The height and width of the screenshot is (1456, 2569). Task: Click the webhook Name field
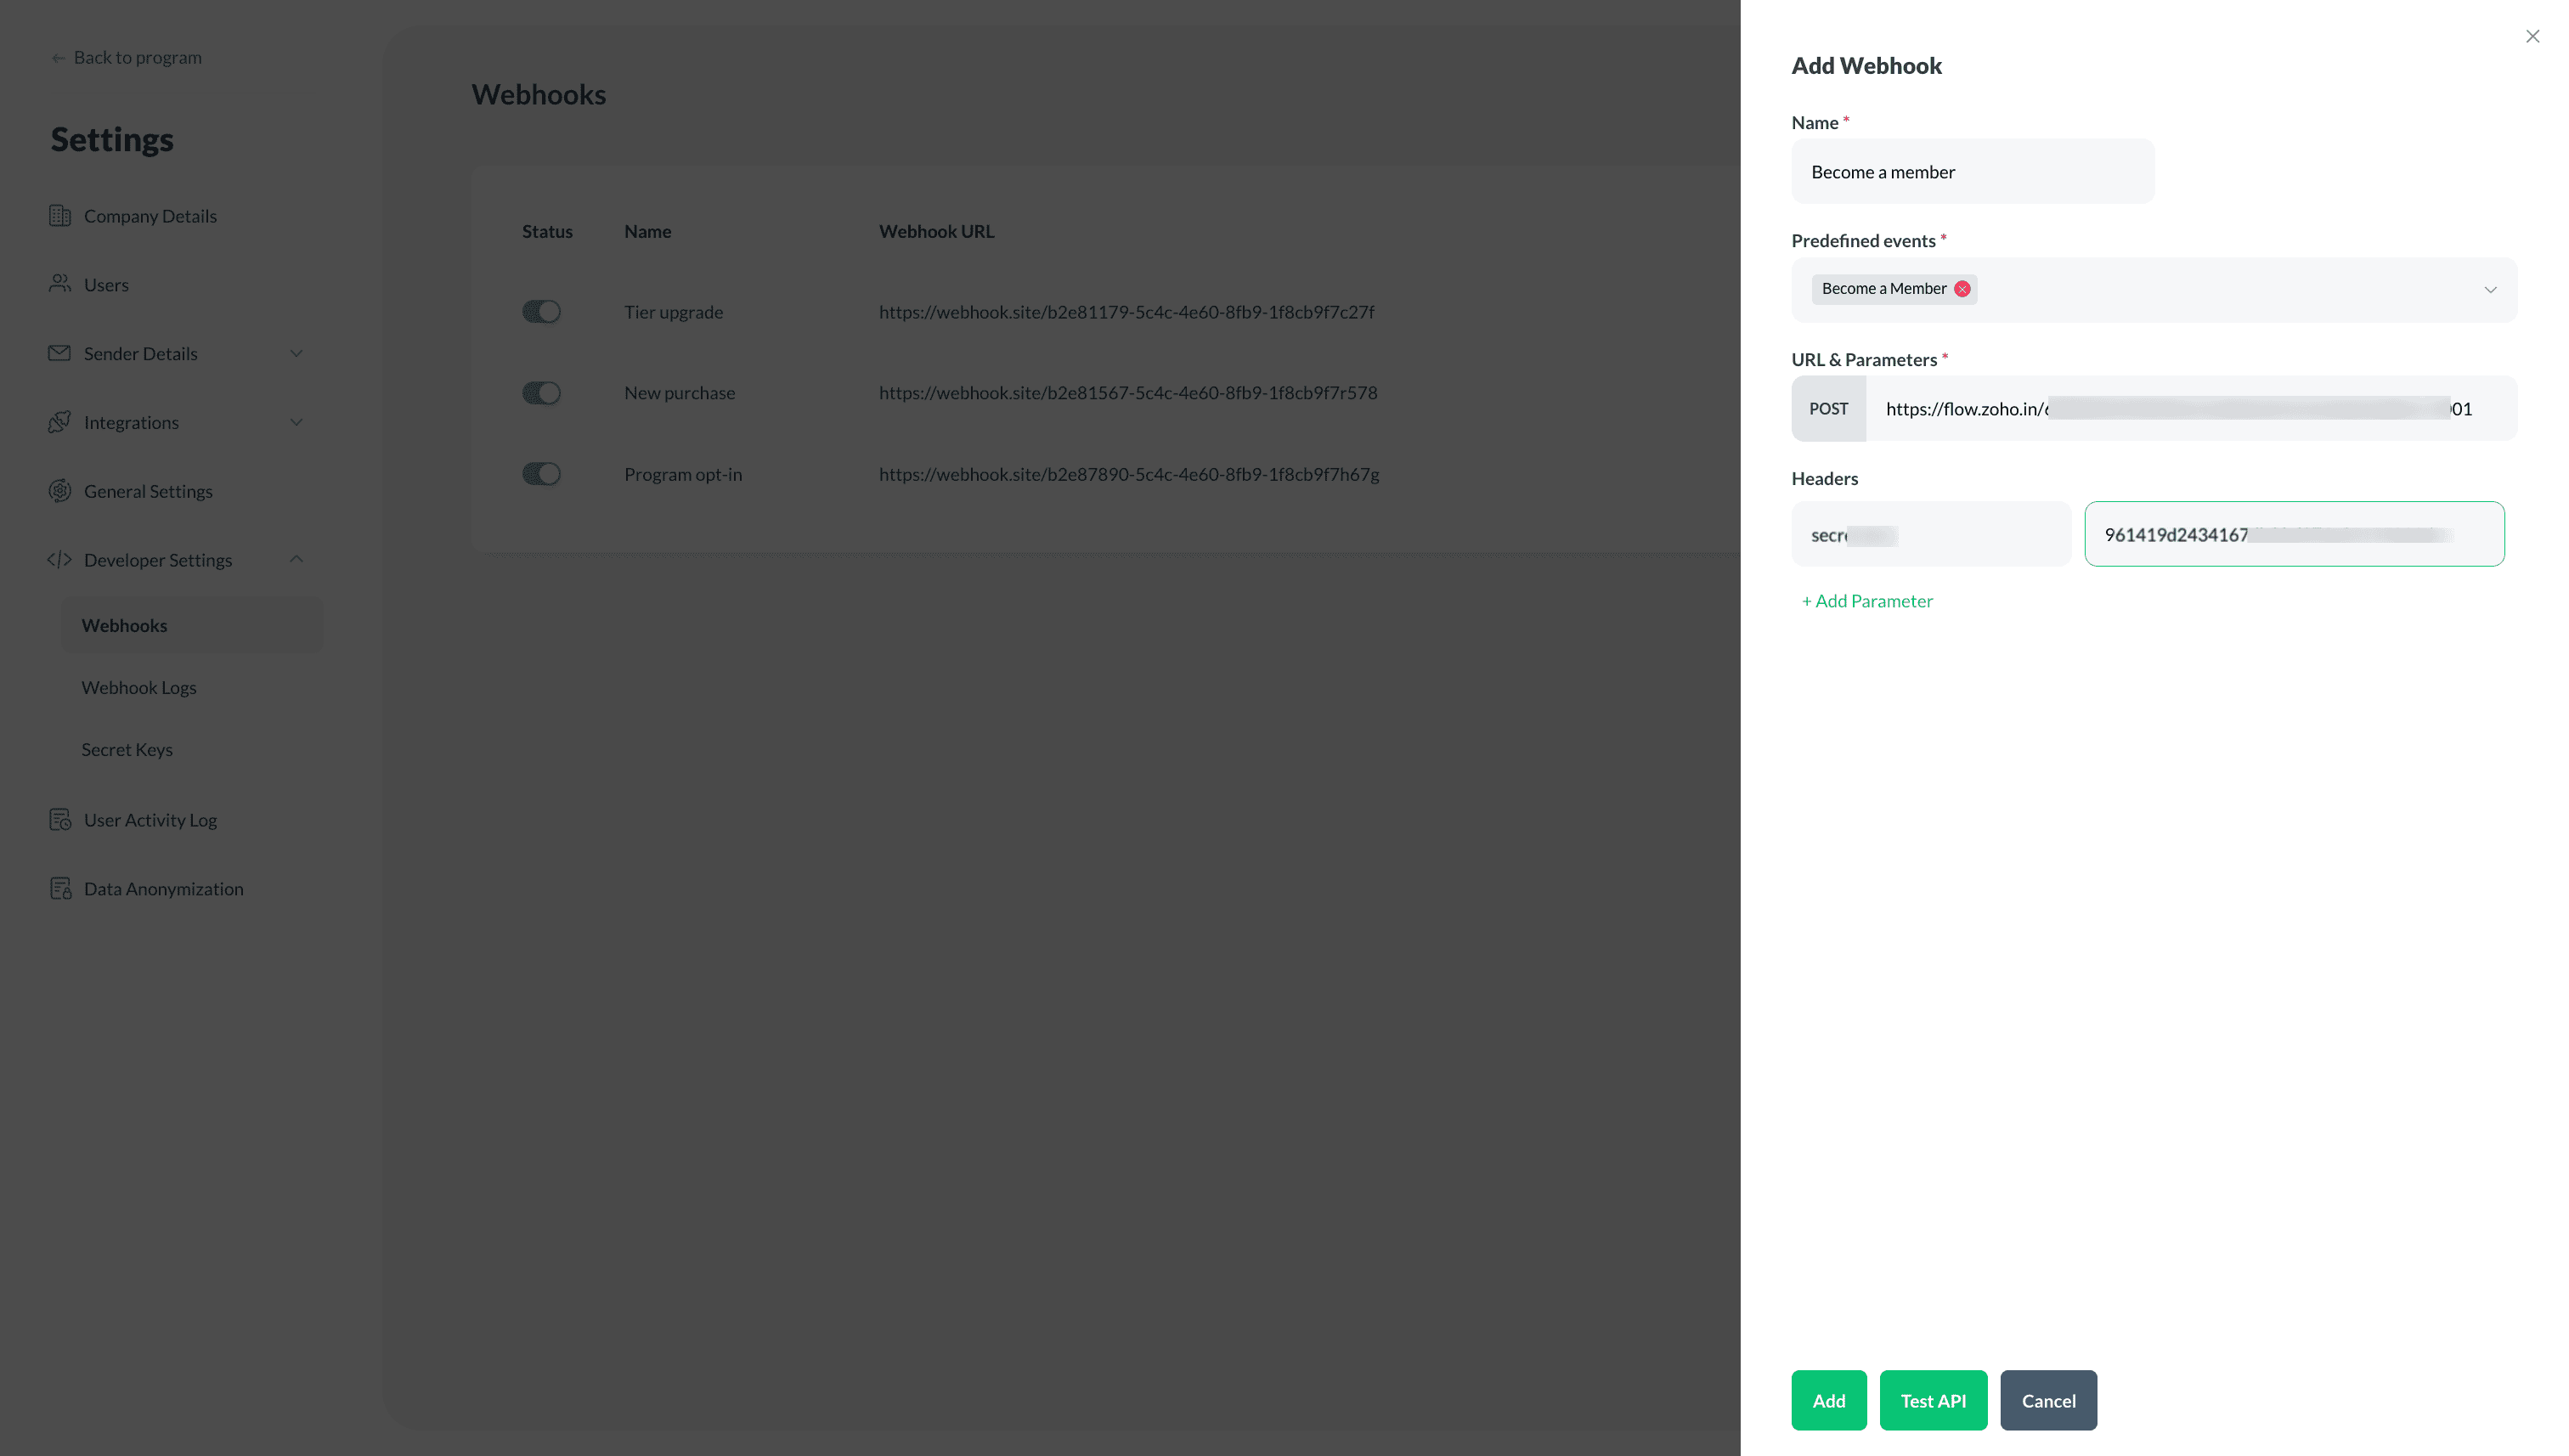pyautogui.click(x=1972, y=171)
